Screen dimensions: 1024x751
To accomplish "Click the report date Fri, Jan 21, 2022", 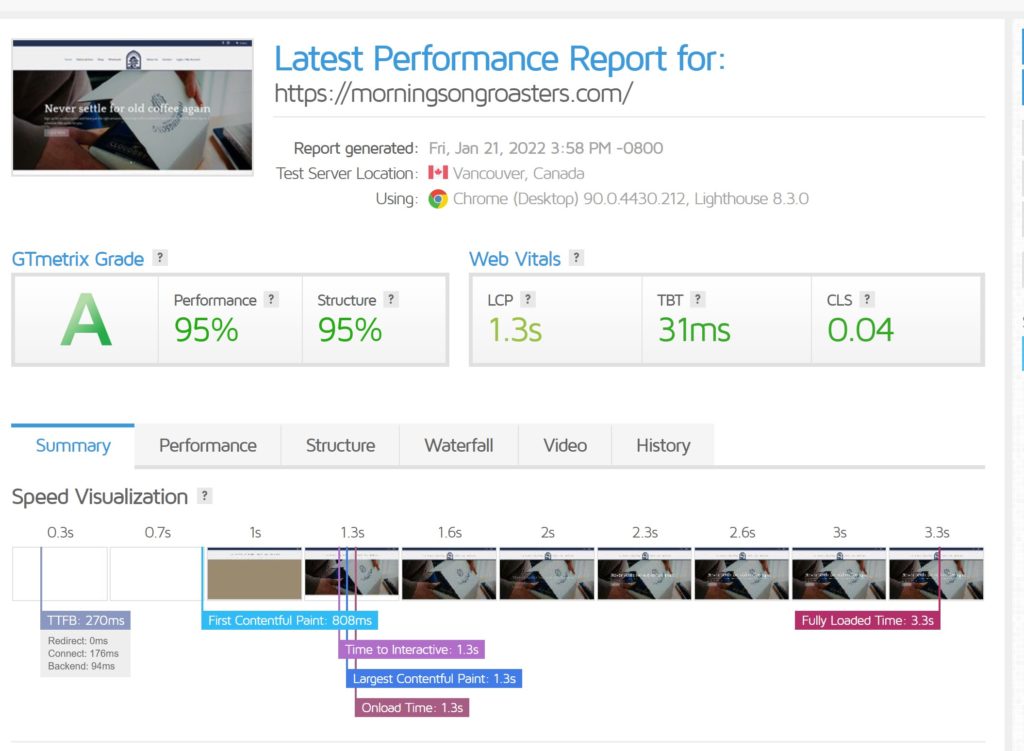I will (x=545, y=148).
